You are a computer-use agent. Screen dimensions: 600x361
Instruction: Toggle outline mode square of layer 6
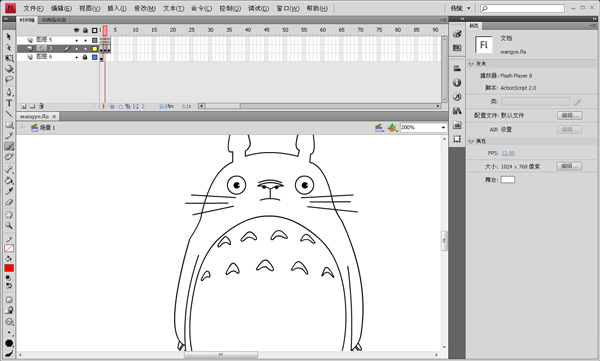click(x=95, y=57)
